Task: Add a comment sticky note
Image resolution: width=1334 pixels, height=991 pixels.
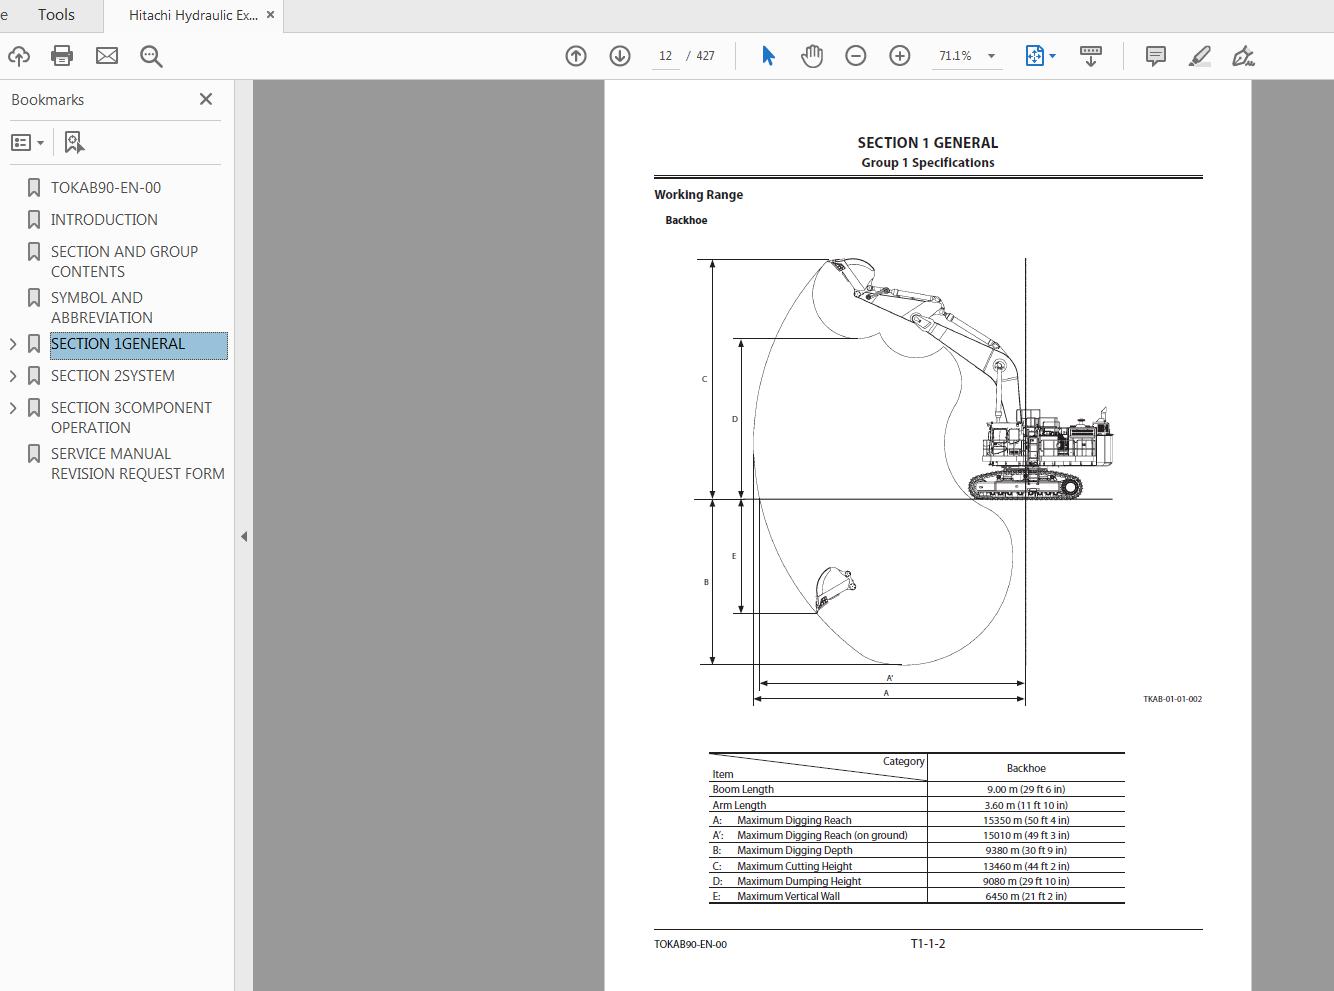Action: click(x=1156, y=56)
